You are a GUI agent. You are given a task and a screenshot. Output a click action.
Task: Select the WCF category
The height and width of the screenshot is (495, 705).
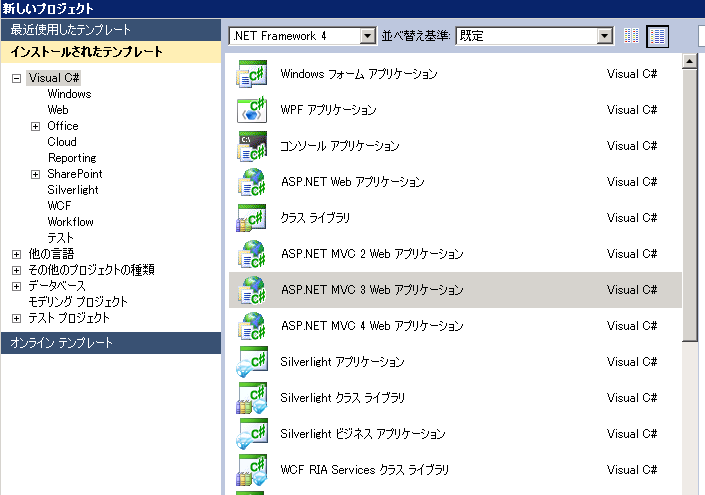[x=59, y=205]
